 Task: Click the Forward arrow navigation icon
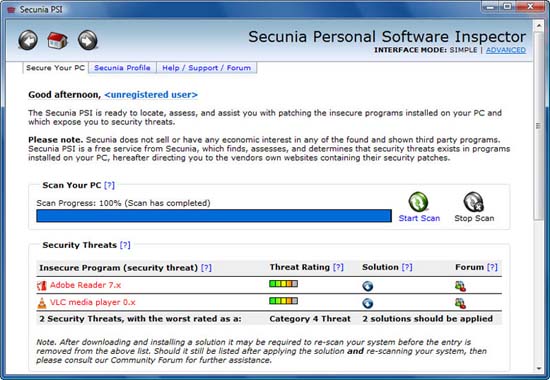tap(88, 40)
